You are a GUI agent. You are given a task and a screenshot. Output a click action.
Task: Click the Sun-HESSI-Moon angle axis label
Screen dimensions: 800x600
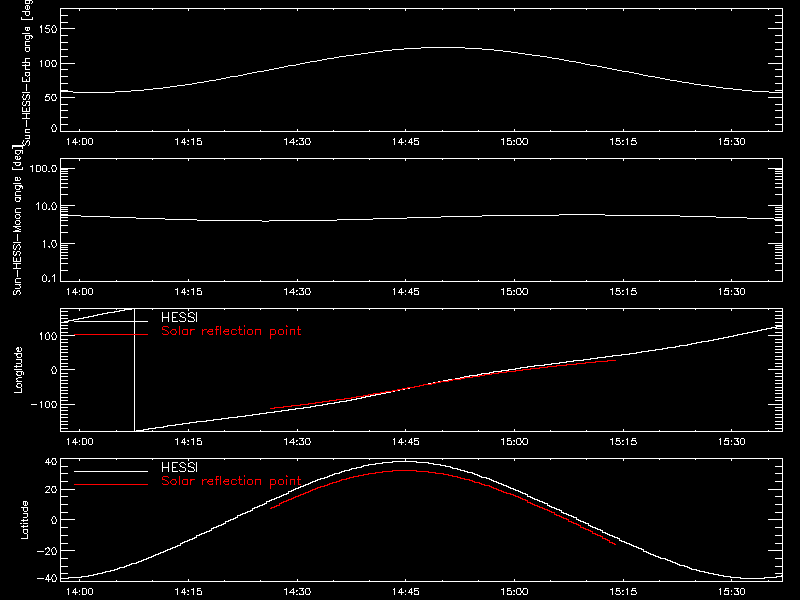tap(18, 220)
